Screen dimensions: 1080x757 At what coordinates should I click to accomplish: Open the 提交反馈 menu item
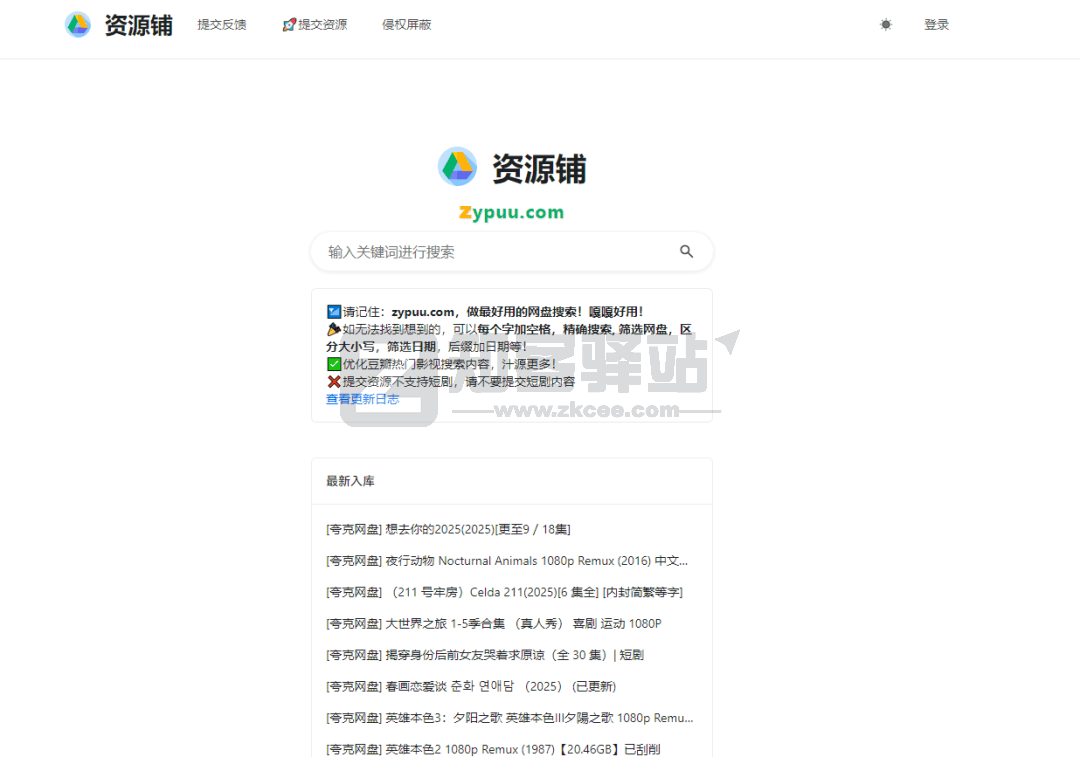tap(222, 24)
